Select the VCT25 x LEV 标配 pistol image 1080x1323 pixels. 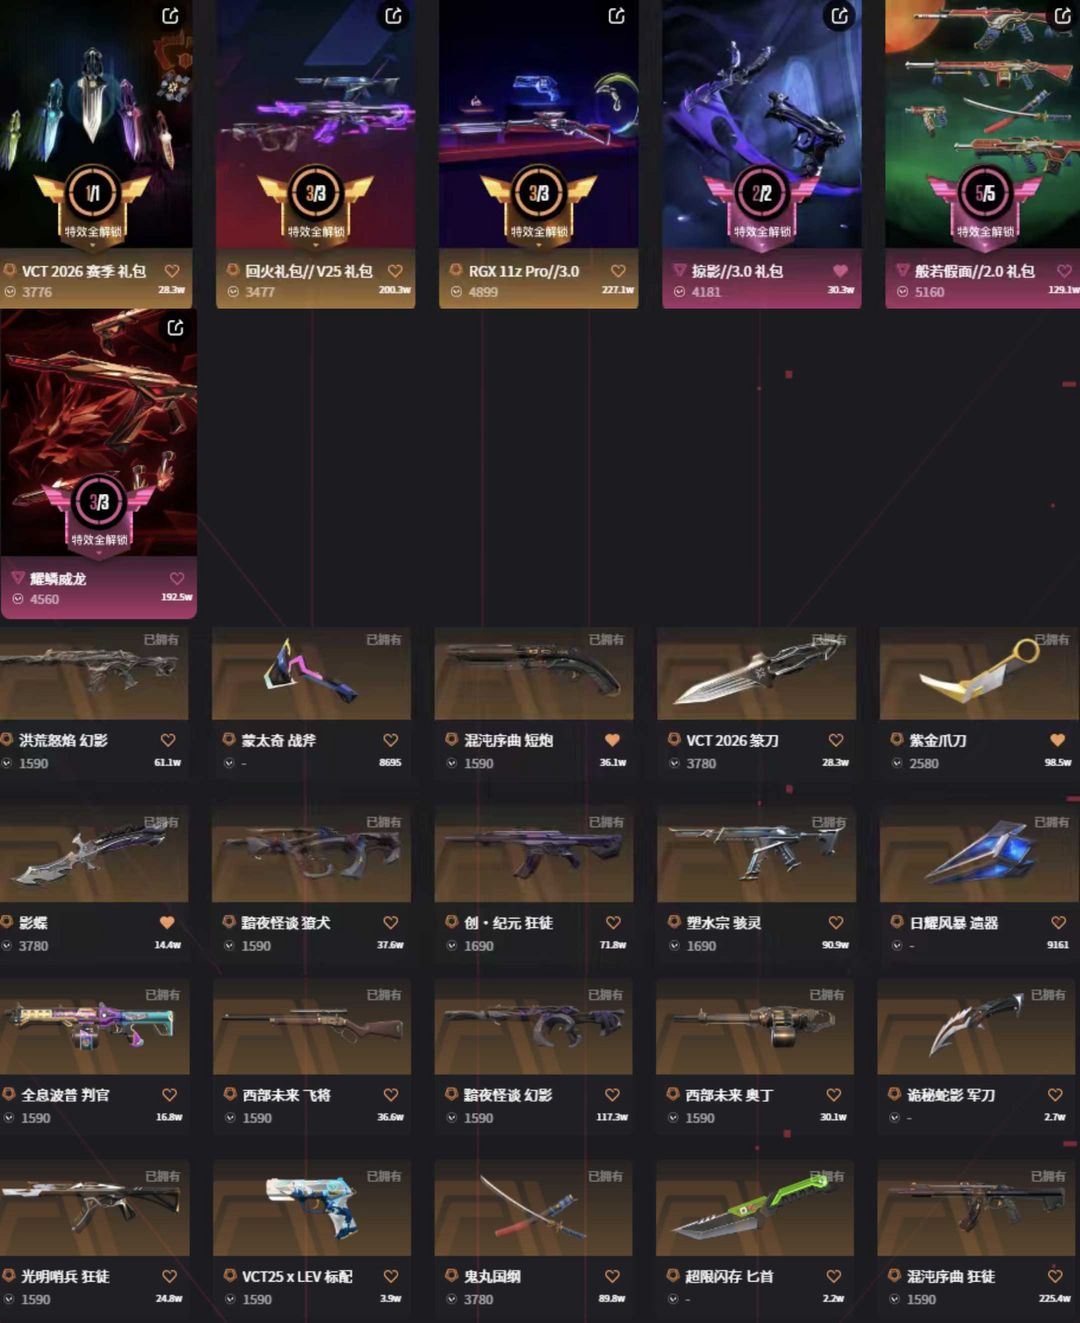point(312,1209)
